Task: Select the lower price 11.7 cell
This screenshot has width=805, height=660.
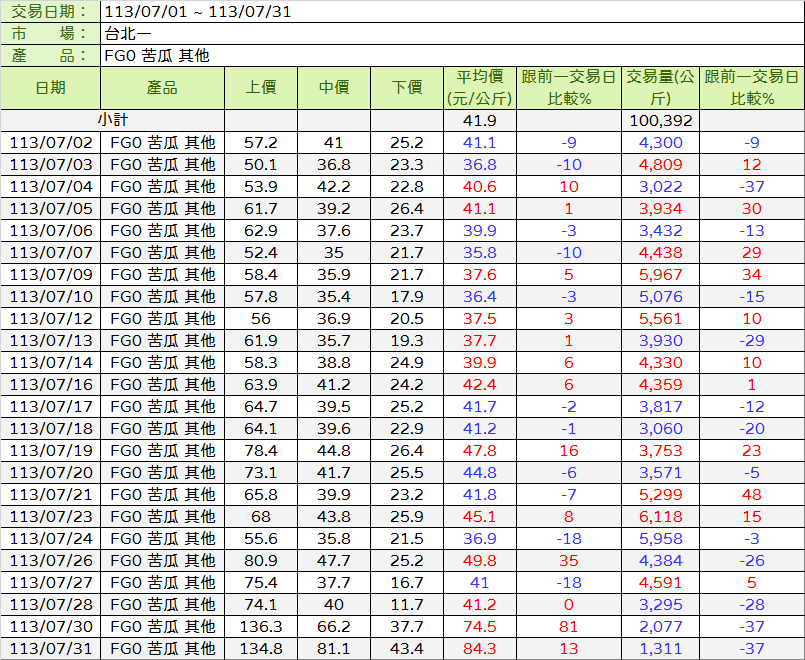Action: [407, 604]
